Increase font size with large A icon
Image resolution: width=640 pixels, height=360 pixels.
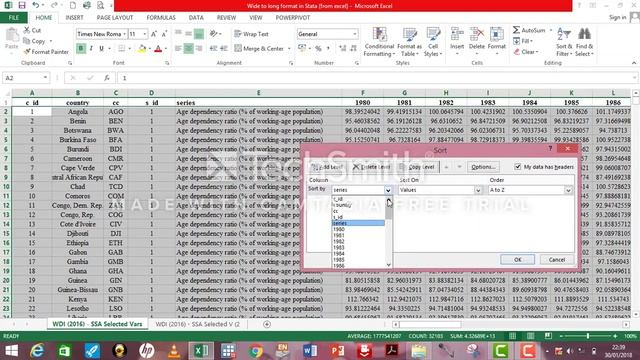(x=154, y=34)
